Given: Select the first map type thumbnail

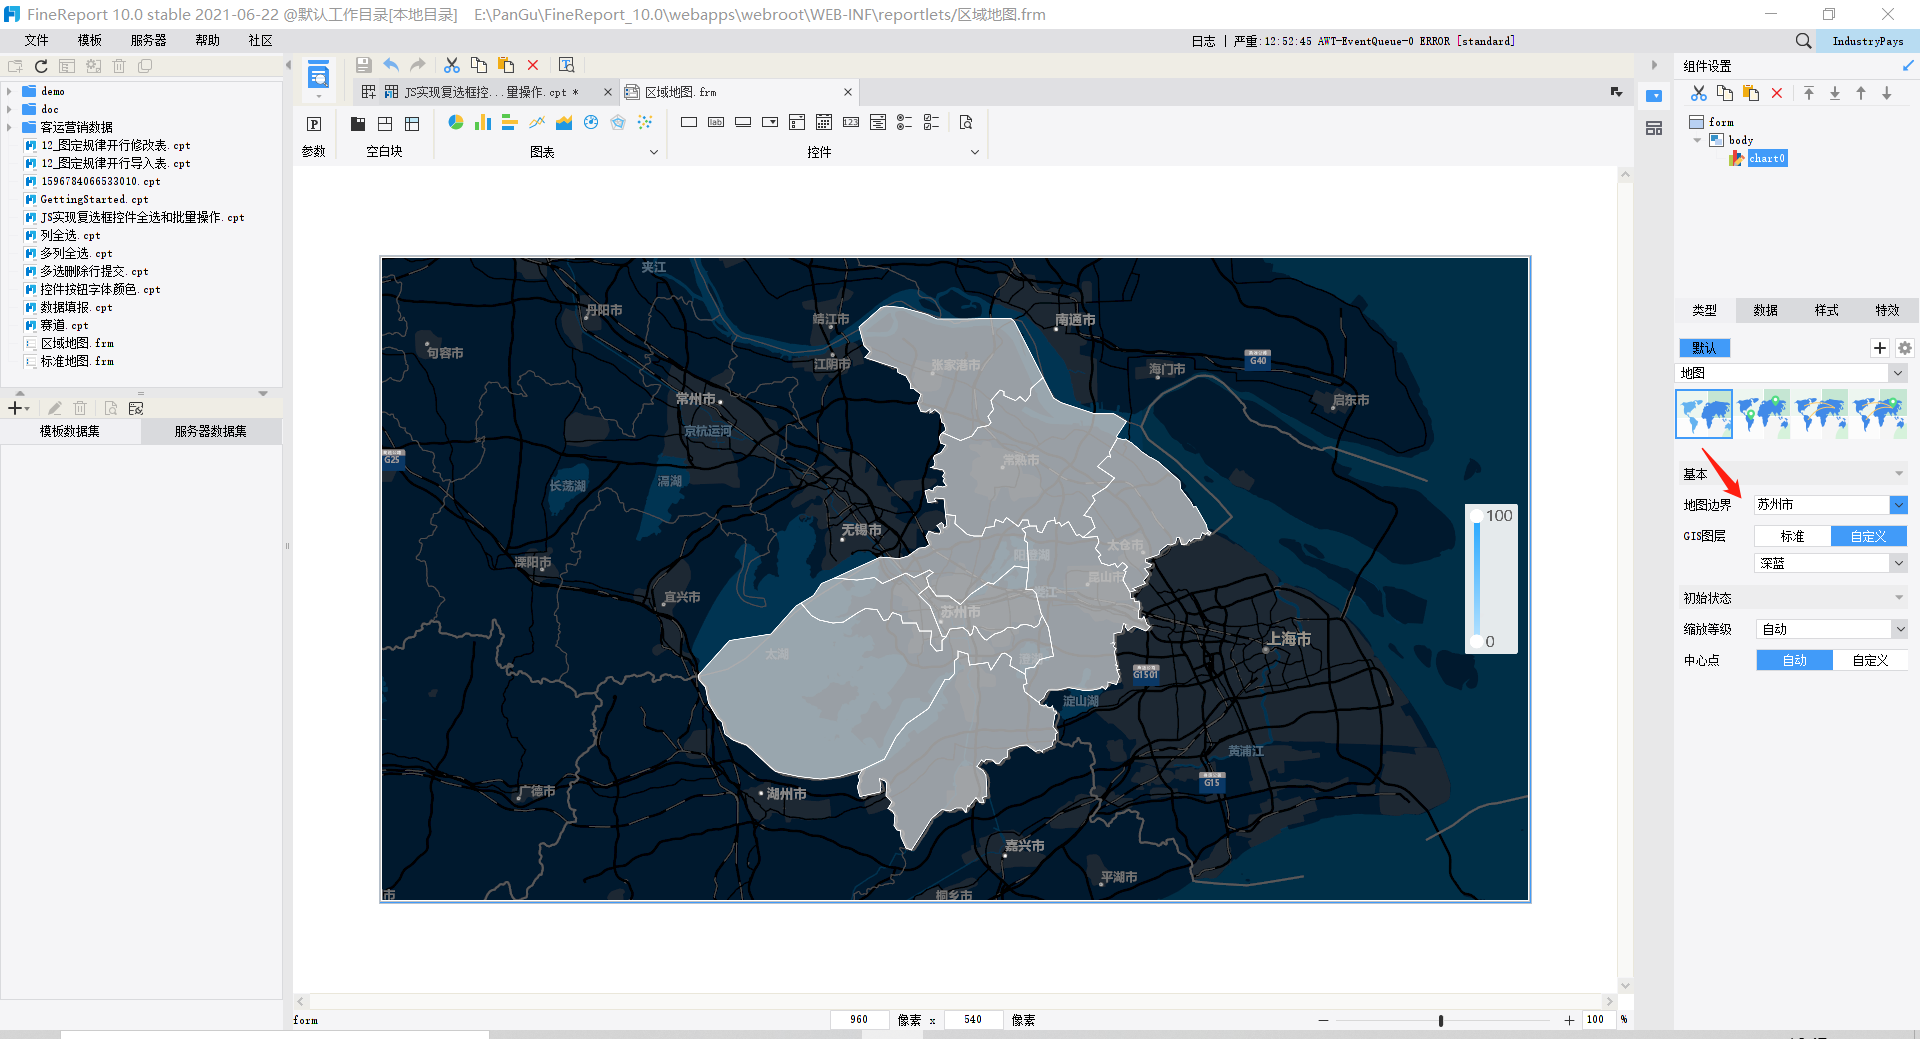Looking at the screenshot, I should point(1704,413).
